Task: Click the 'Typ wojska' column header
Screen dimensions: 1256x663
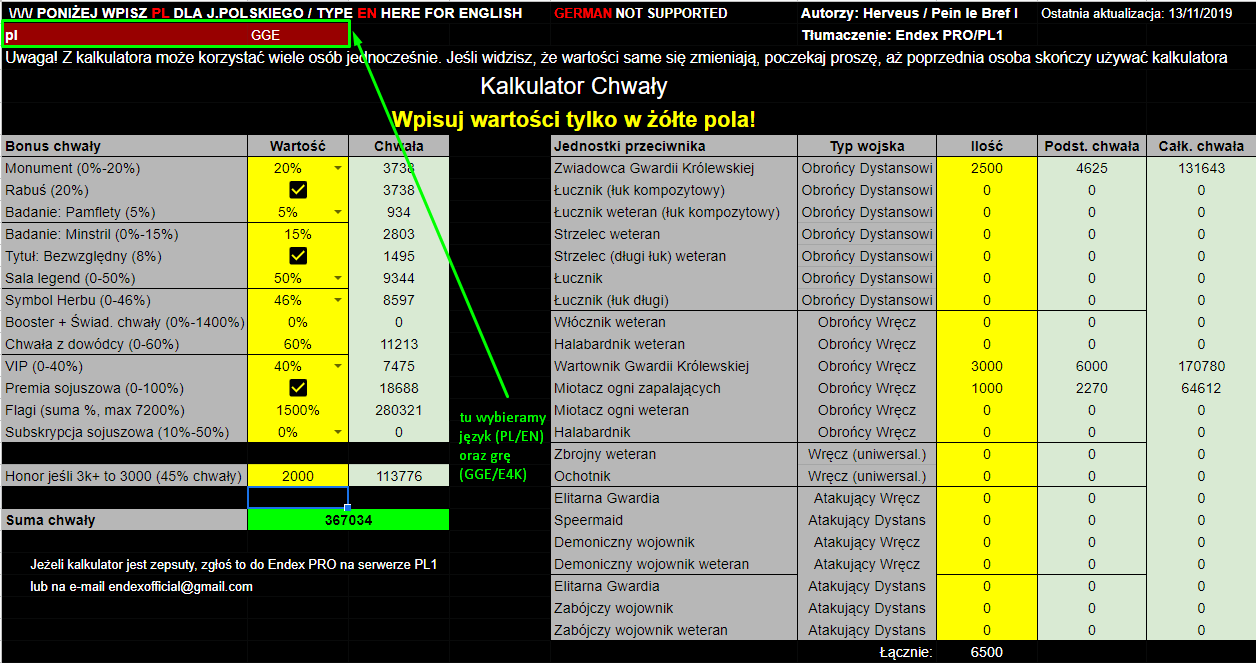Action: [867, 146]
